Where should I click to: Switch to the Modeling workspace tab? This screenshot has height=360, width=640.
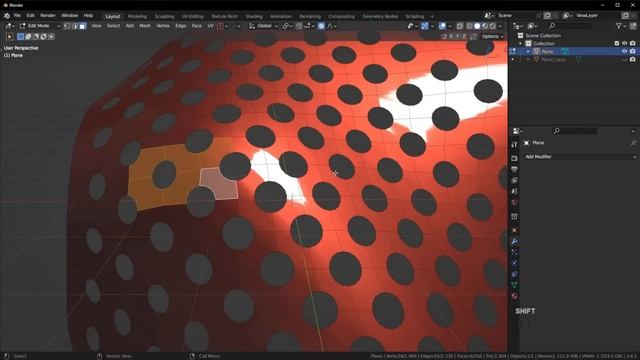[x=137, y=16]
